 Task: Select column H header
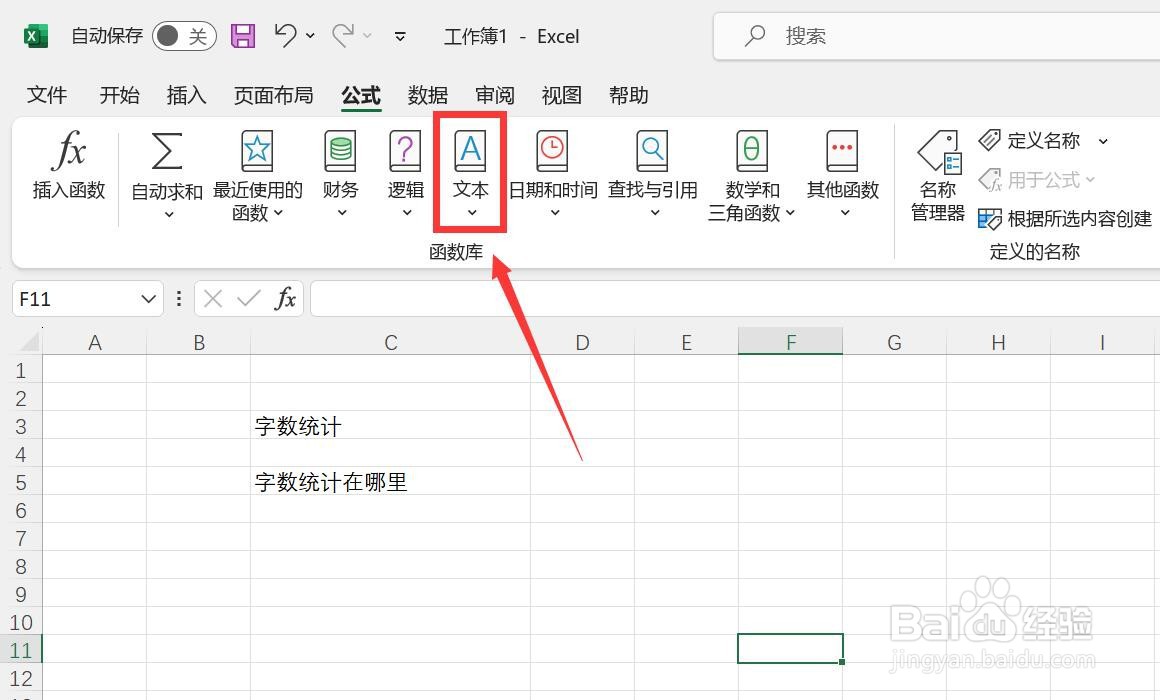coord(999,343)
